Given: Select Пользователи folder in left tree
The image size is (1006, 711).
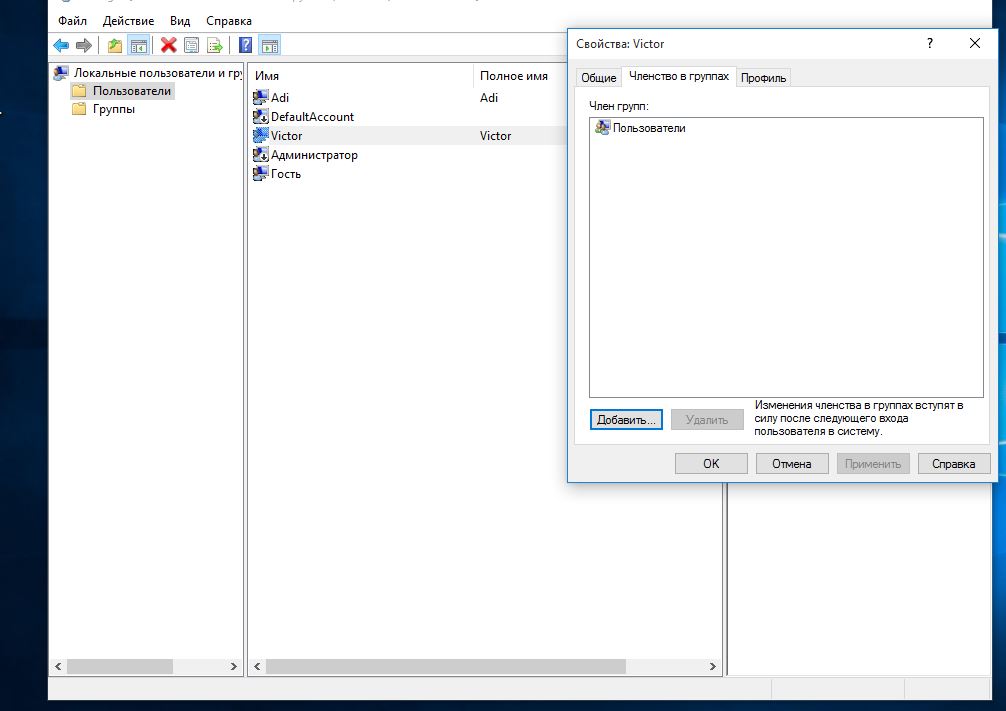Looking at the screenshot, I should click(x=131, y=91).
